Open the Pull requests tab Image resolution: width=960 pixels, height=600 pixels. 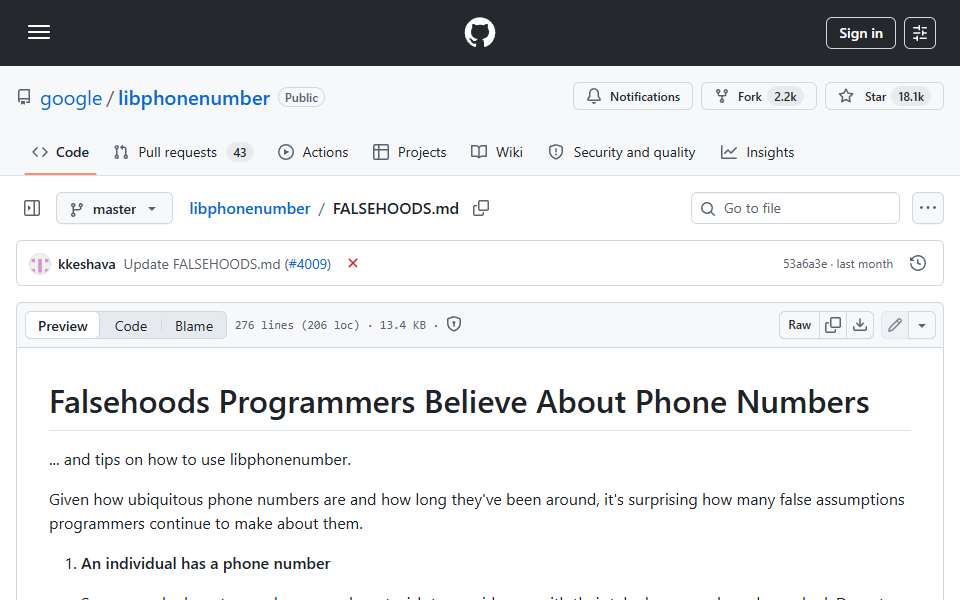point(182,152)
